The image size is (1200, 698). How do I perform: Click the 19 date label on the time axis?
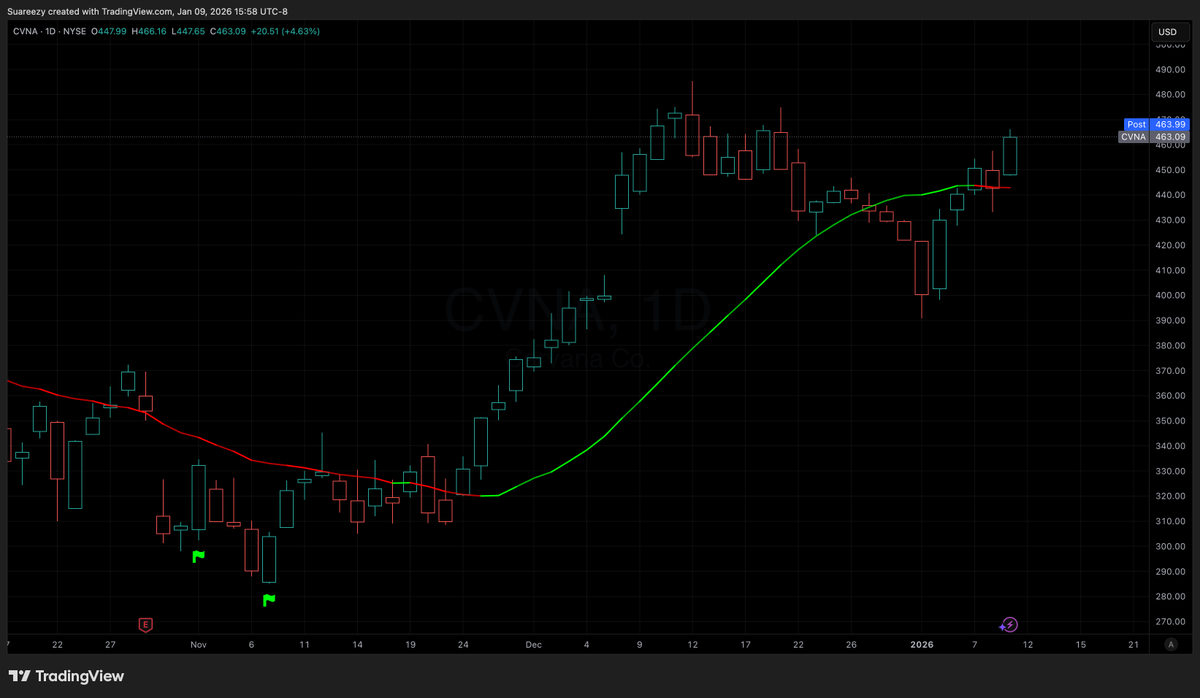(410, 645)
